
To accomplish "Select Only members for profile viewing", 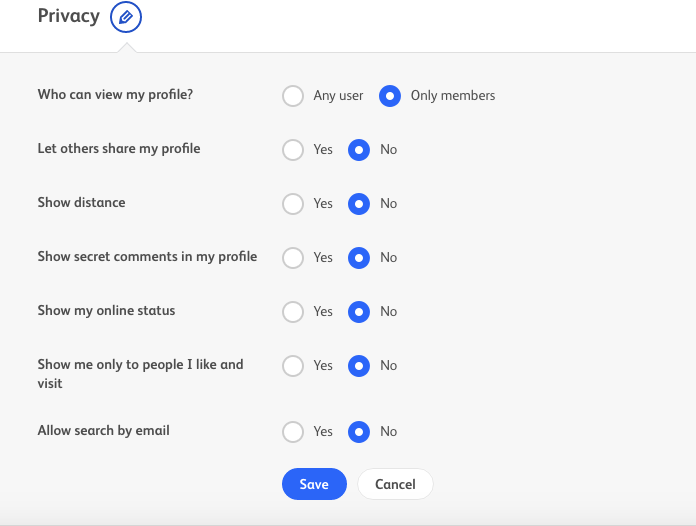I will point(390,96).
